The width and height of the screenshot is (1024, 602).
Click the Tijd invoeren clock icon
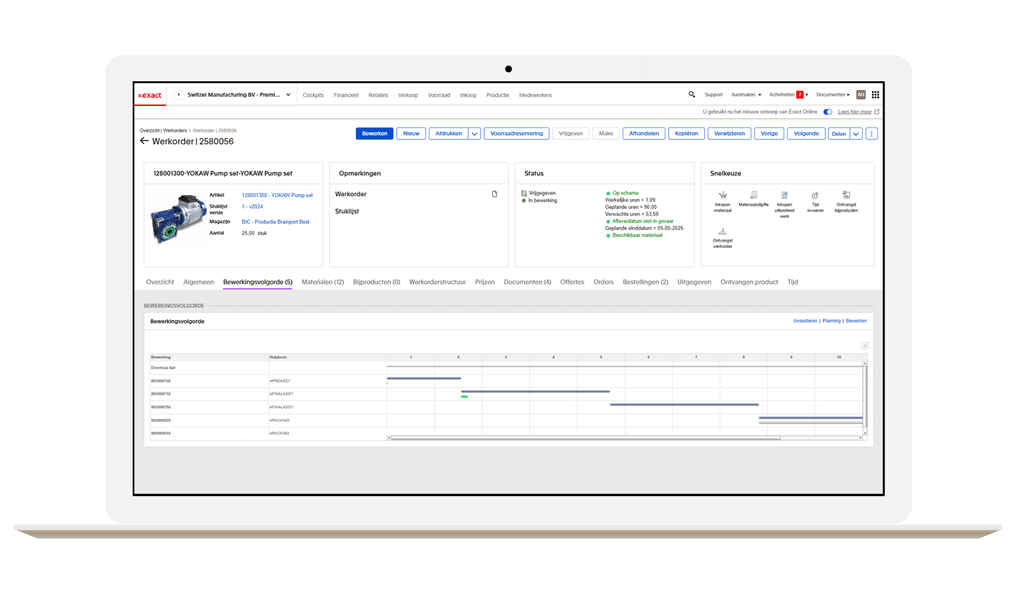click(x=815, y=195)
